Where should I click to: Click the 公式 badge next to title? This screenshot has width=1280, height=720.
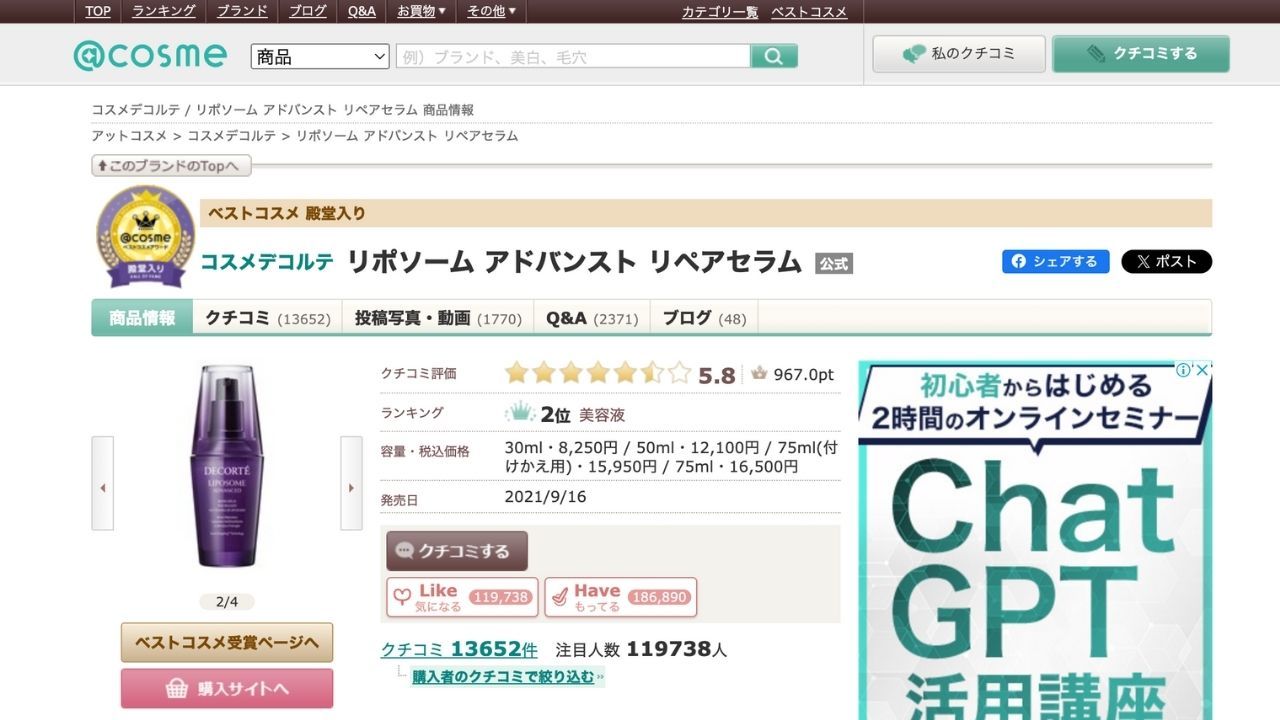coord(834,264)
